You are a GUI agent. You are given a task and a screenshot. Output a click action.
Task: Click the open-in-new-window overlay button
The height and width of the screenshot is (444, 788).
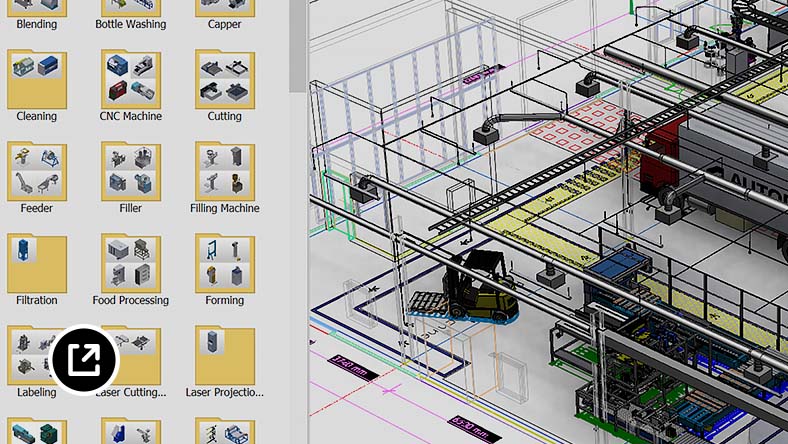[84, 358]
